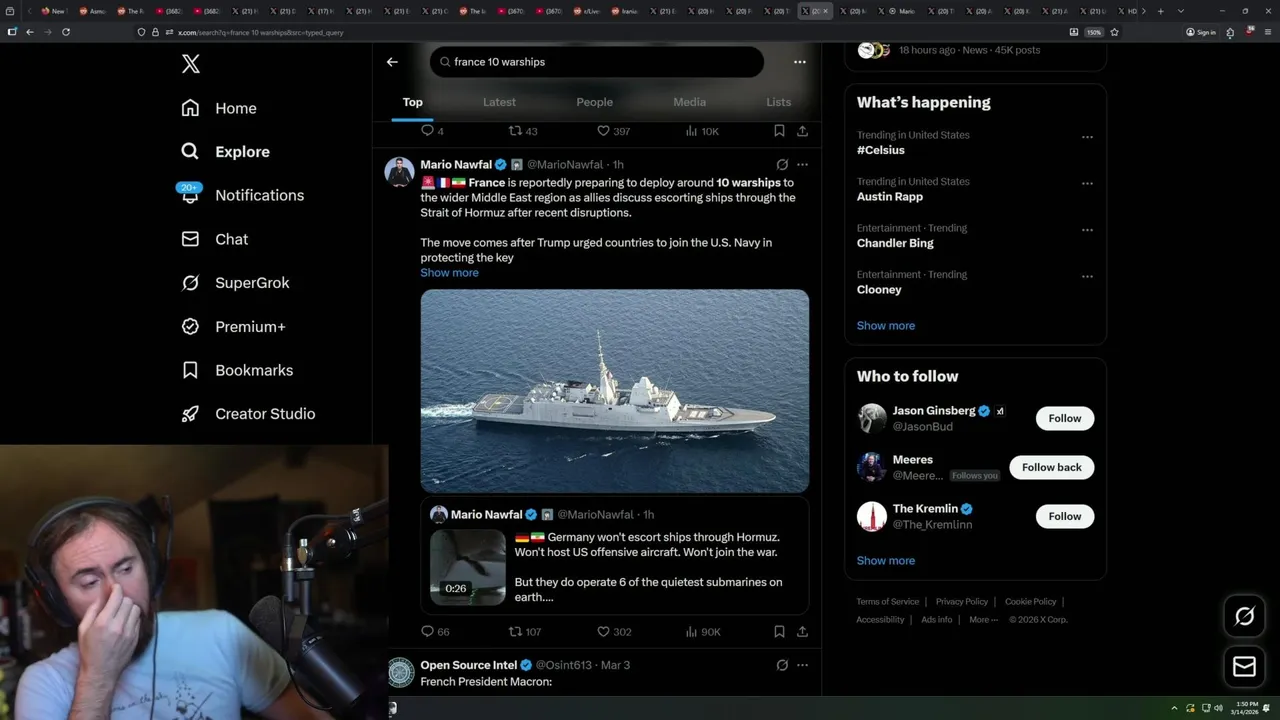Screen dimensions: 1280x720
Task: Open Privacy Policy link
Action: tap(961, 602)
